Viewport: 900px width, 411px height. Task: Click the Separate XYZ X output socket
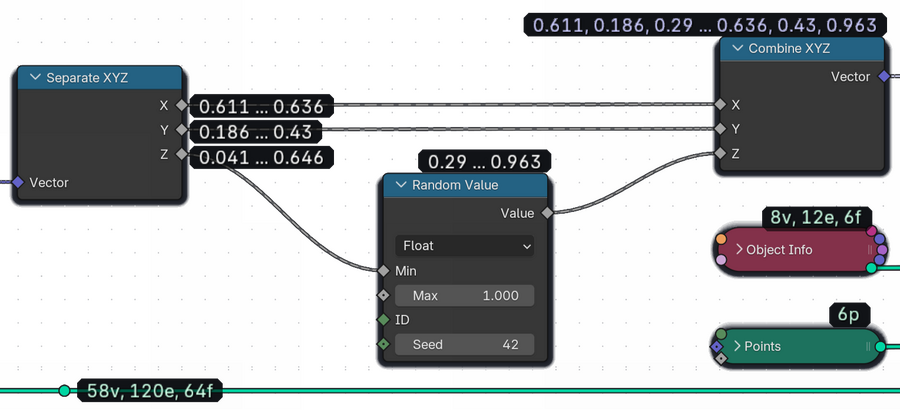coord(181,105)
